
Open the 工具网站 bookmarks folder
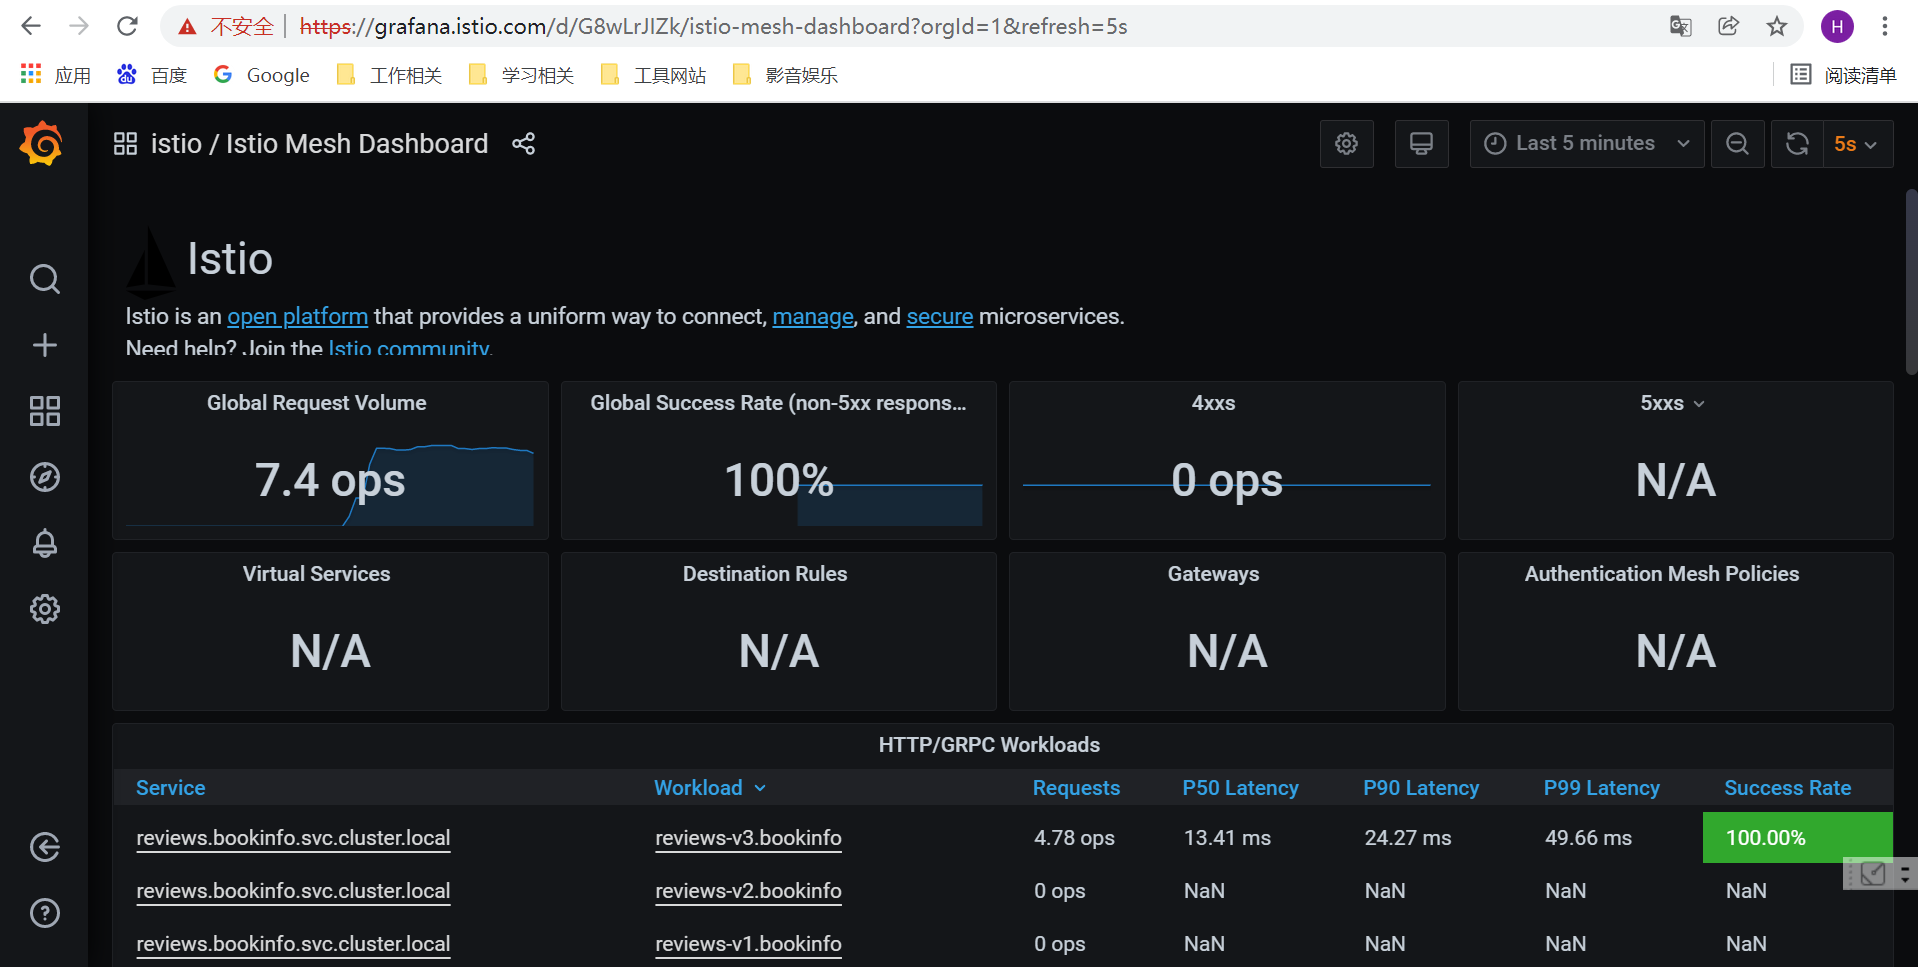tap(652, 74)
